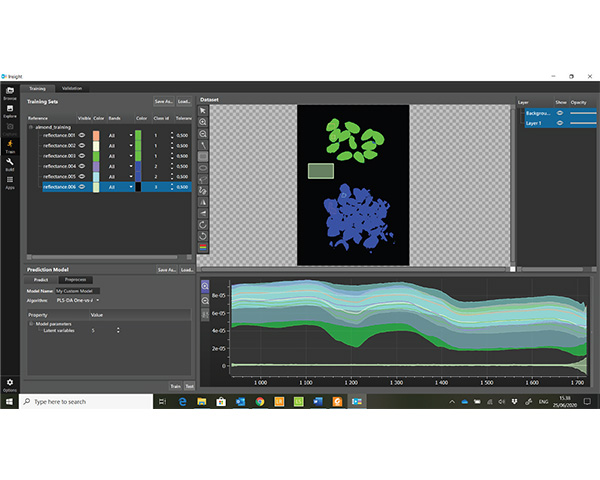Select the ellipse selection tool in Dataset toolbar
Image resolution: width=600 pixels, height=480 pixels.
click(x=204, y=167)
